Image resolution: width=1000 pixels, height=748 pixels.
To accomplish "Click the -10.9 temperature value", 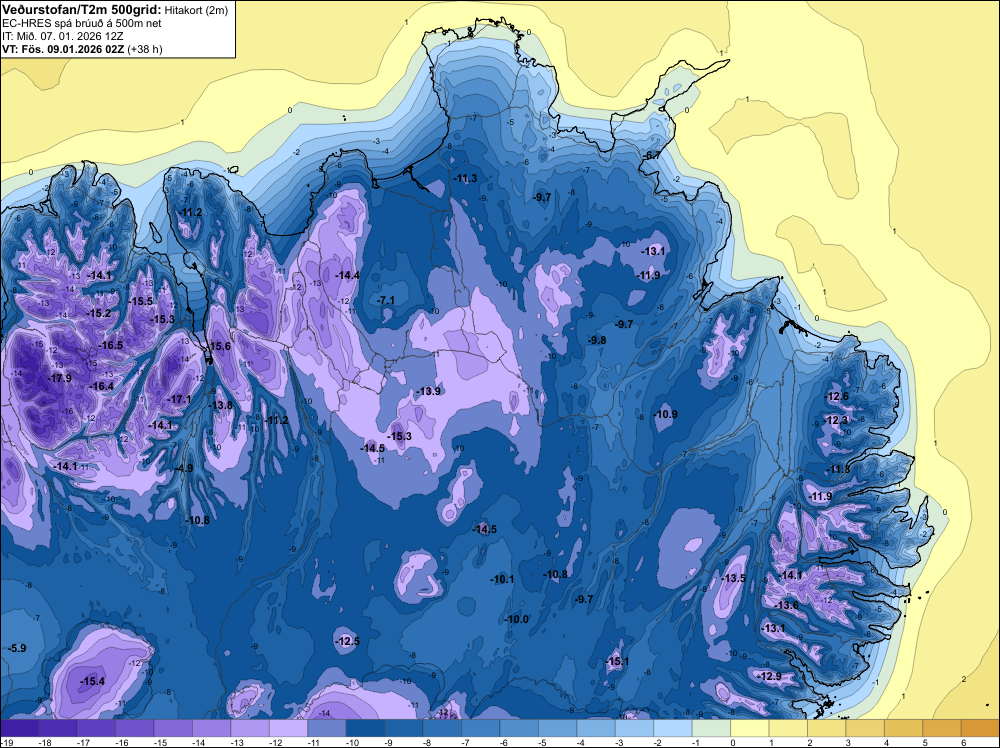I will (666, 414).
